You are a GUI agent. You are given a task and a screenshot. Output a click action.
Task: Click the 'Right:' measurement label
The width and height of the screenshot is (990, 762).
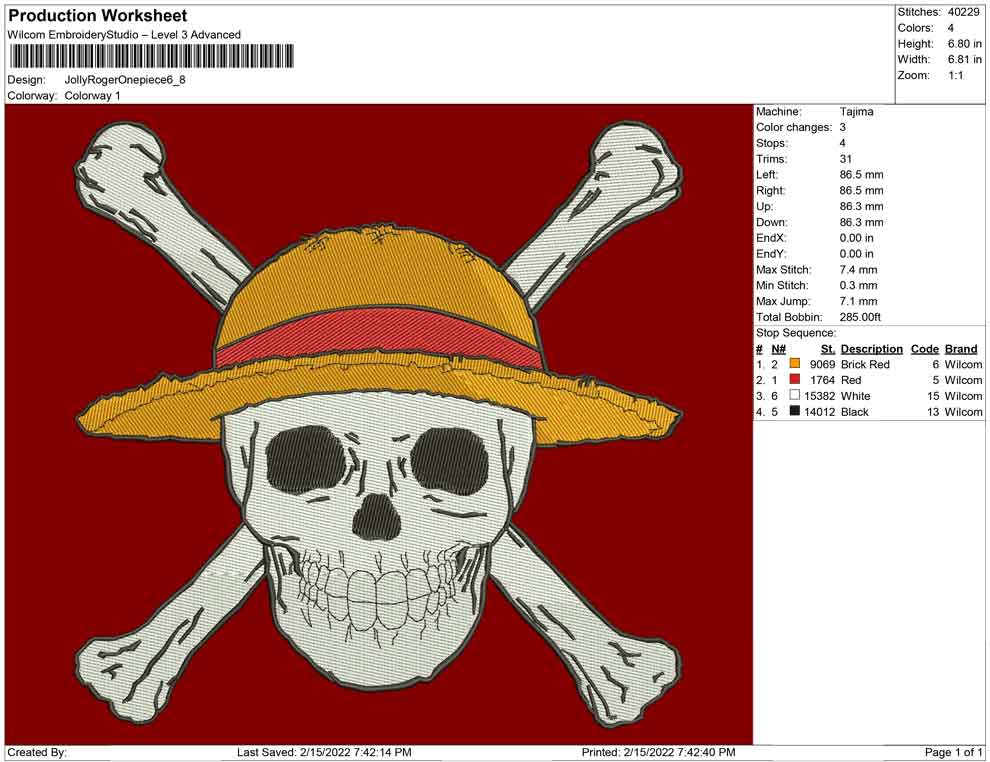tap(771, 191)
